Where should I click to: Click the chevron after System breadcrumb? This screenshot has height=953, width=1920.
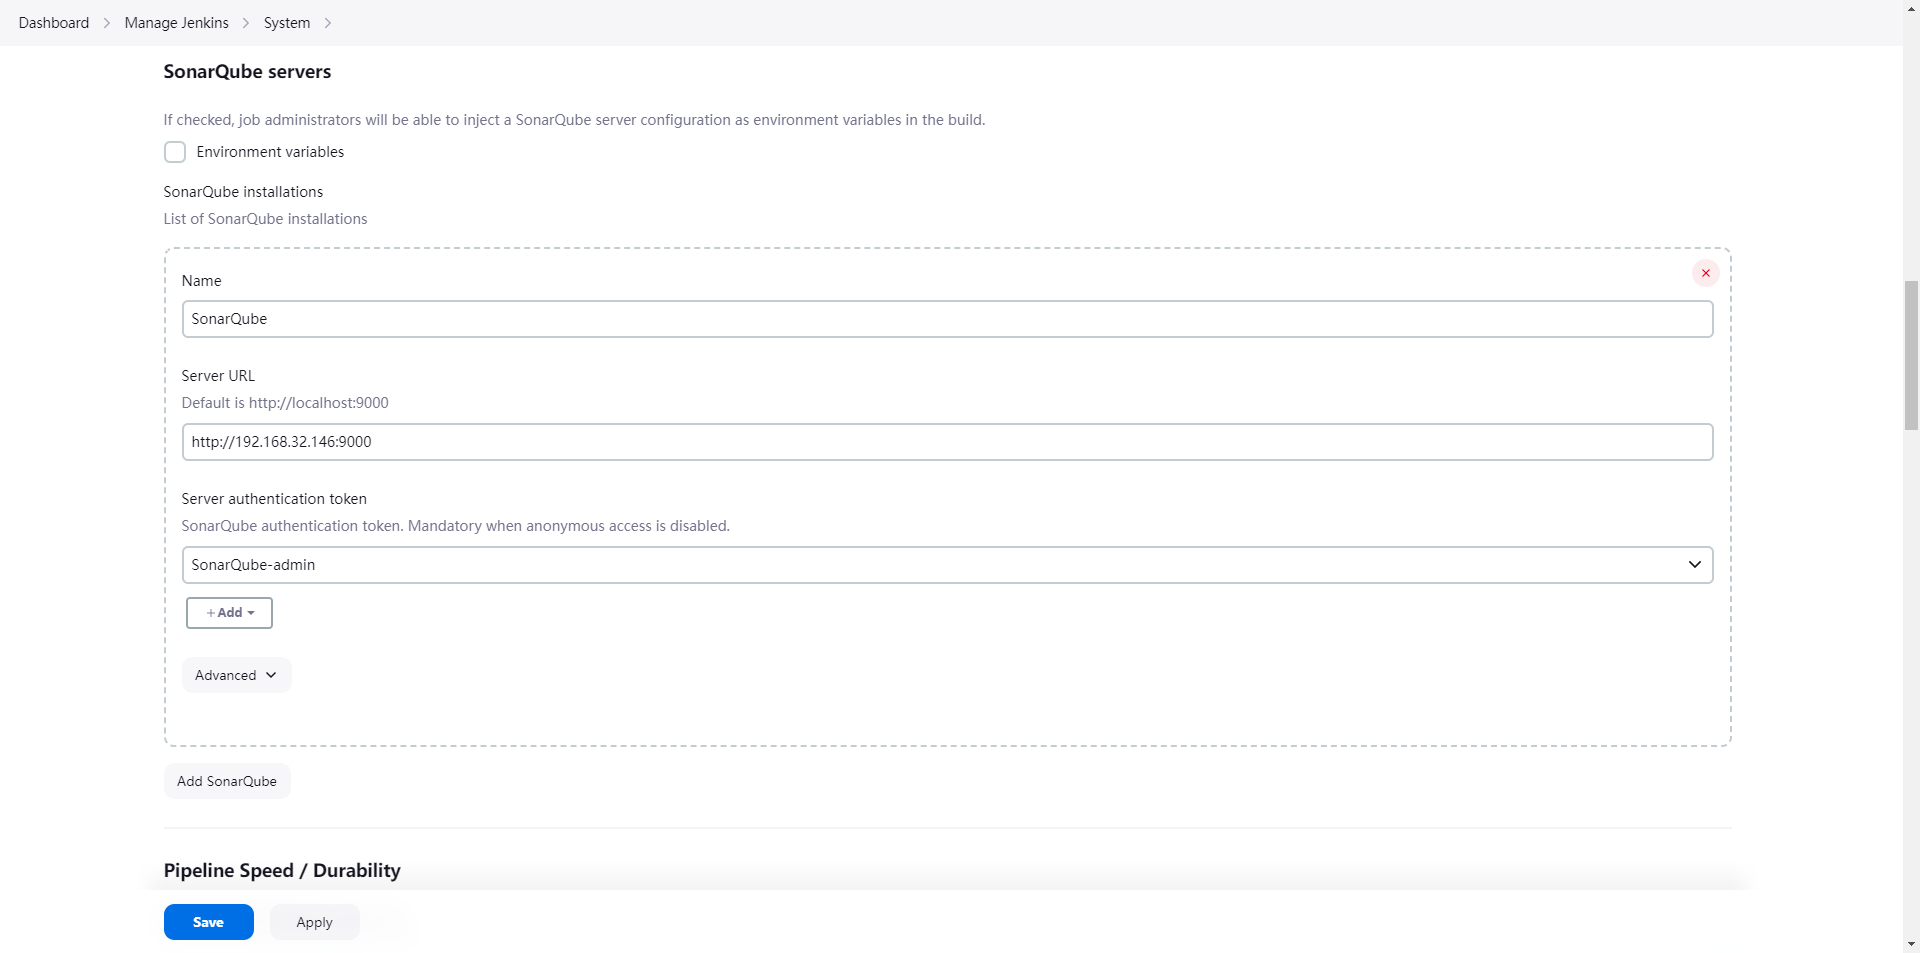328,23
